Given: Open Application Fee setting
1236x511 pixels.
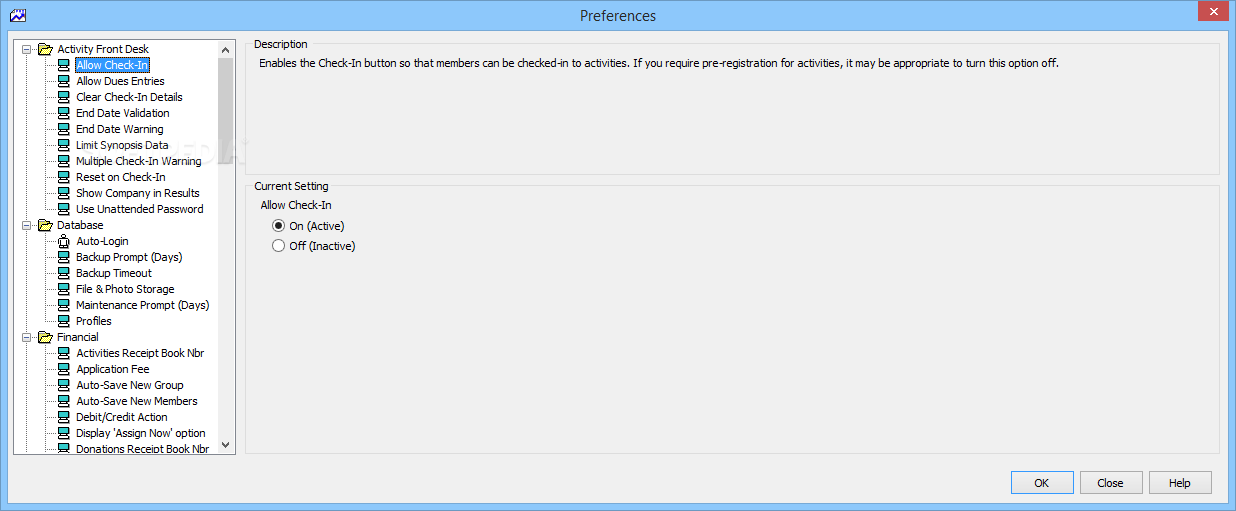Looking at the screenshot, I should [x=113, y=369].
